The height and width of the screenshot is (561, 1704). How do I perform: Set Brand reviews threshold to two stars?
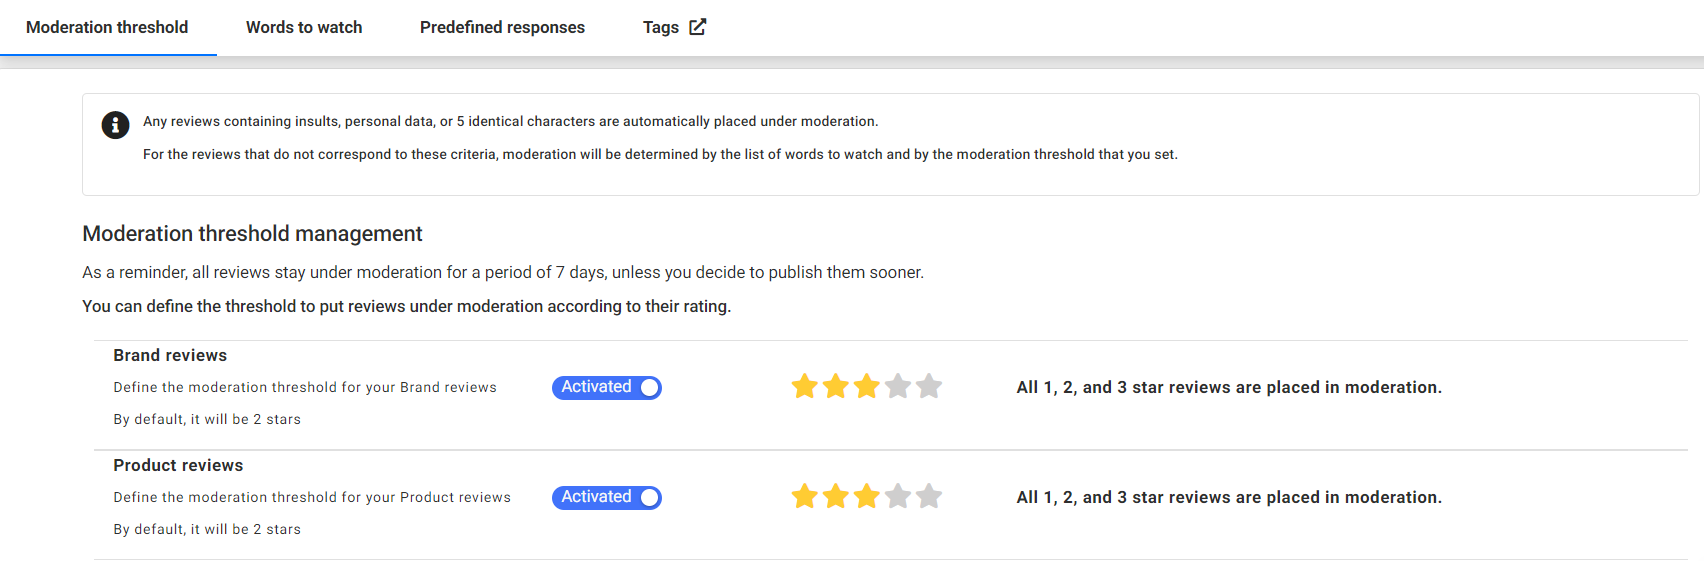tap(836, 387)
